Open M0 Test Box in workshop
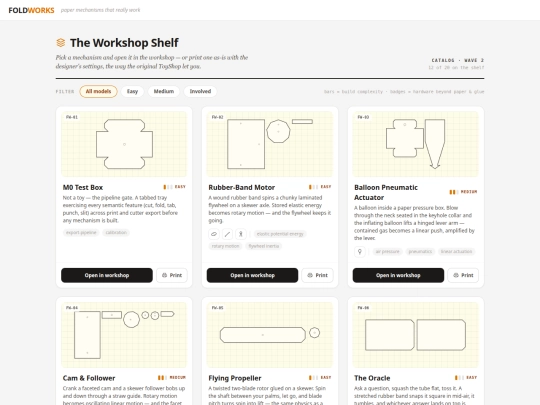540x405 pixels. point(107,275)
